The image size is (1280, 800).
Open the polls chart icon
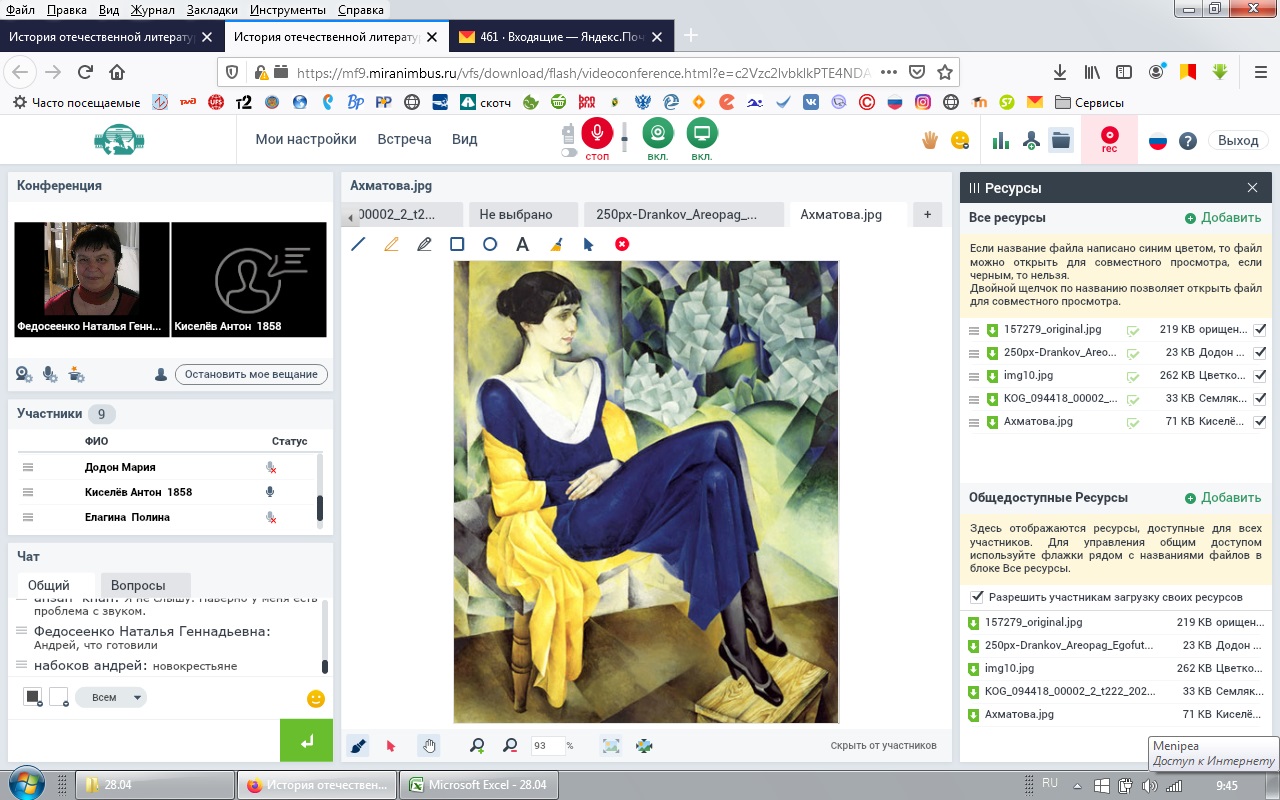pos(1001,141)
